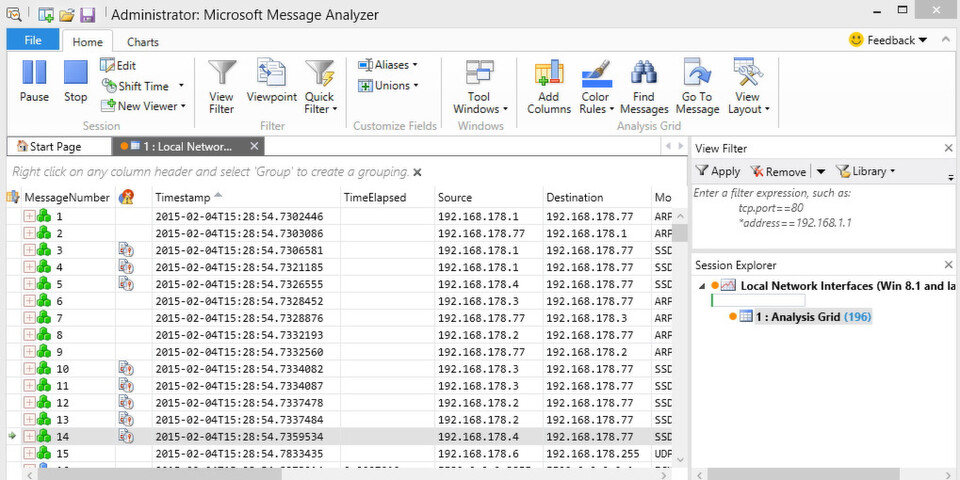Image resolution: width=960 pixels, height=480 pixels.
Task: Open the Aliases dropdown
Action: coord(388,65)
